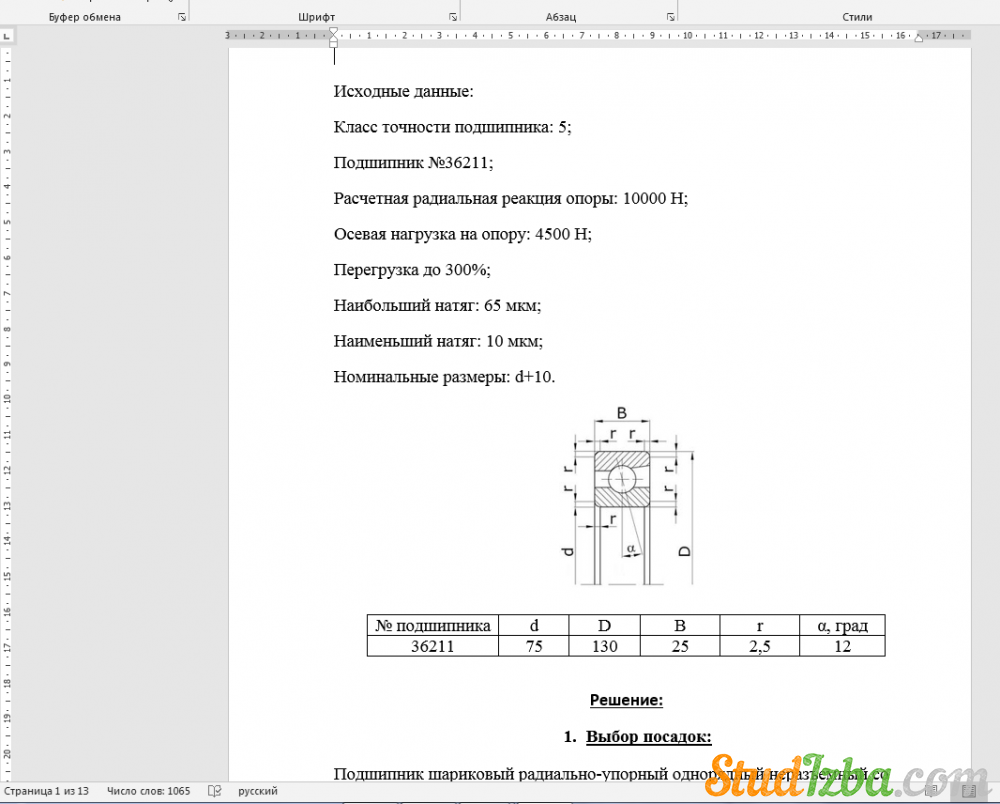Open the Абзац dialog launcher
1000x804 pixels.
coord(670,17)
